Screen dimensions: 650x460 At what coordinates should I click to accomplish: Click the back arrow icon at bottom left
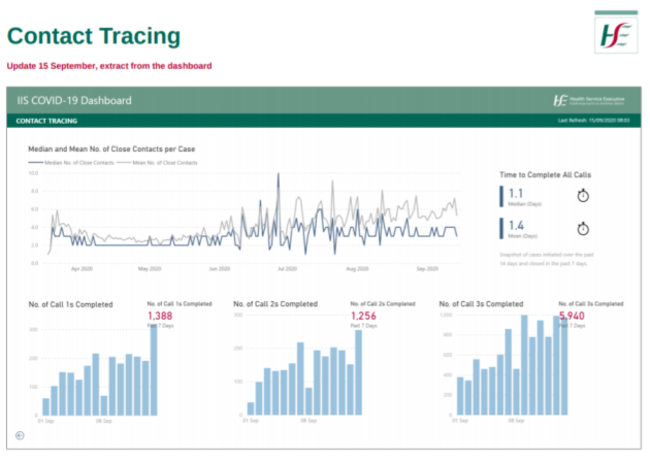coord(21,433)
